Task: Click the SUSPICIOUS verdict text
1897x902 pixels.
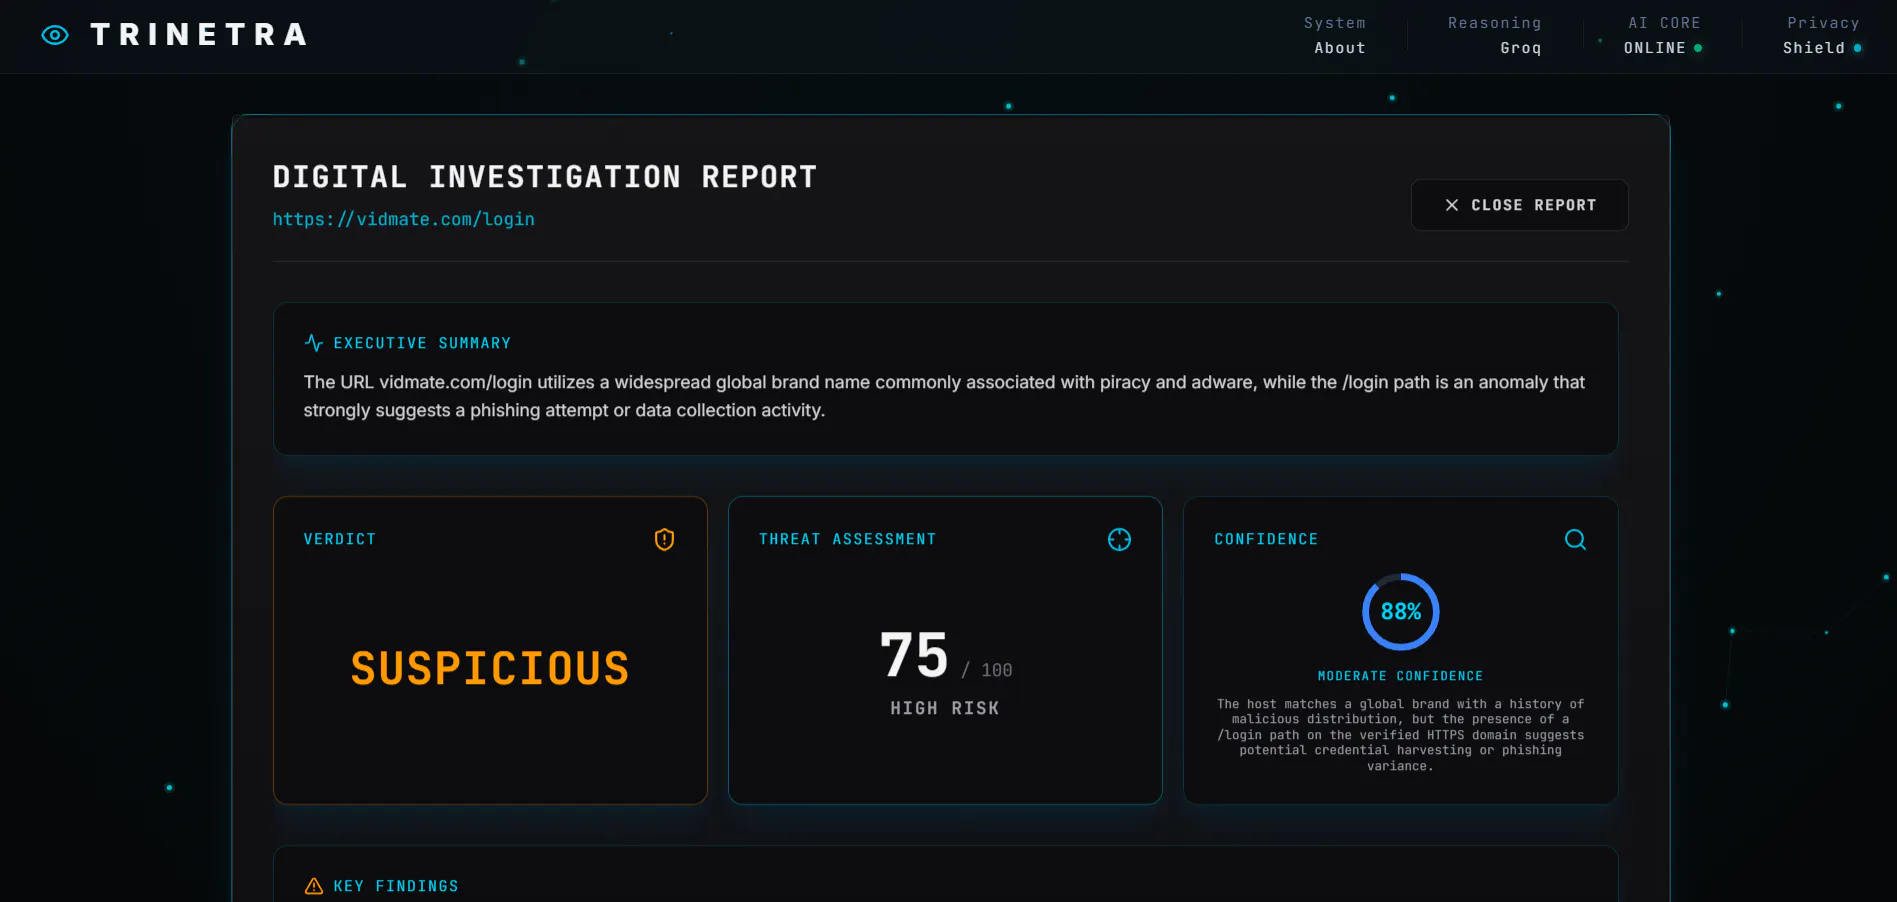Action: coord(490,668)
